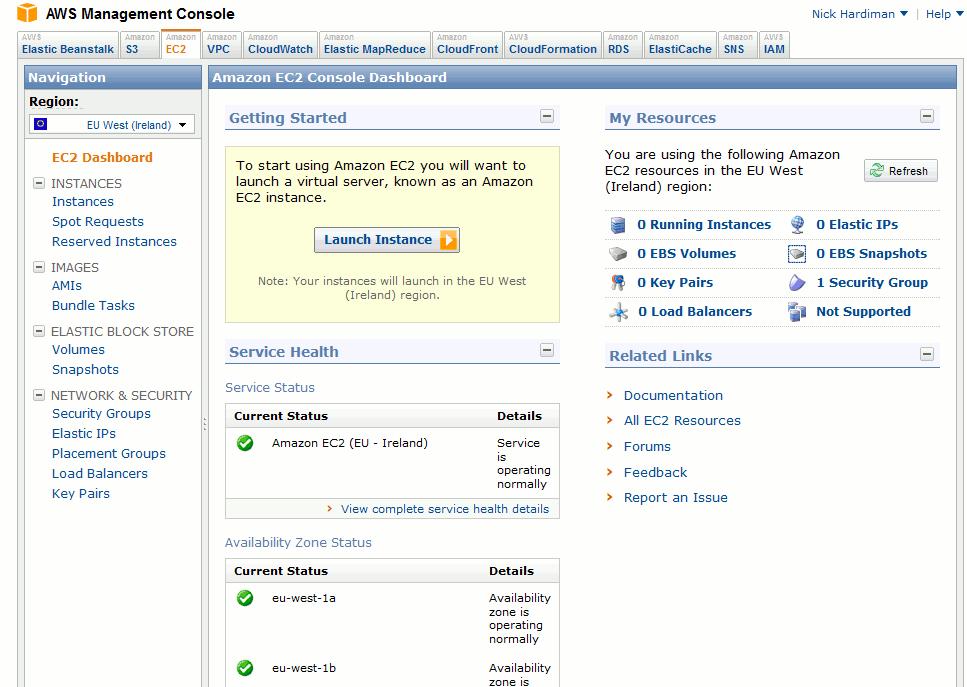Switch to the S3 tab
Image resolution: width=967 pixels, height=687 pixels.
(140, 44)
